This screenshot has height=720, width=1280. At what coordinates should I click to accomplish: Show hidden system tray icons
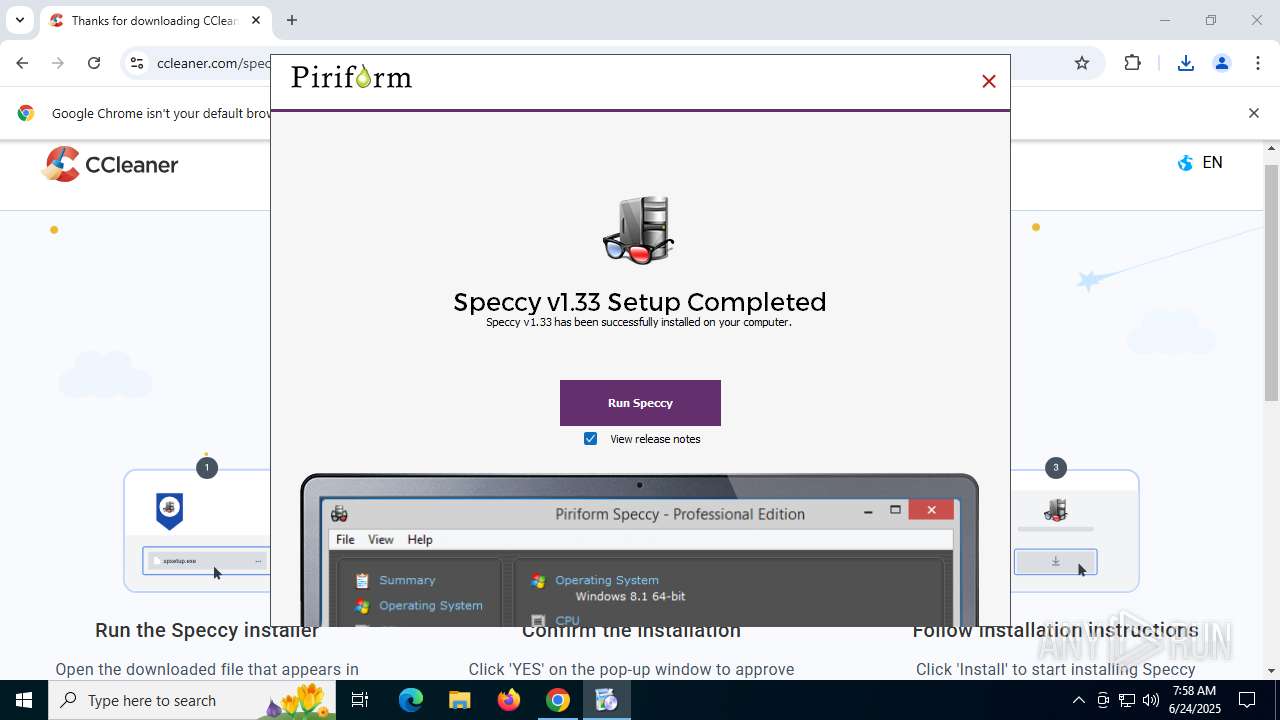[x=1078, y=700]
